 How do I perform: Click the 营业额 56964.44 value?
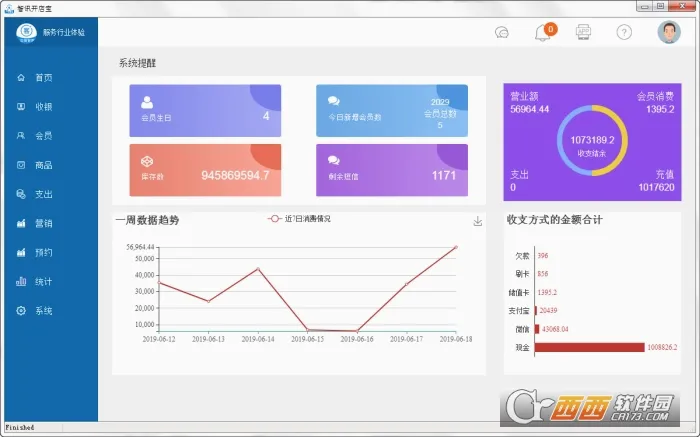tap(529, 109)
